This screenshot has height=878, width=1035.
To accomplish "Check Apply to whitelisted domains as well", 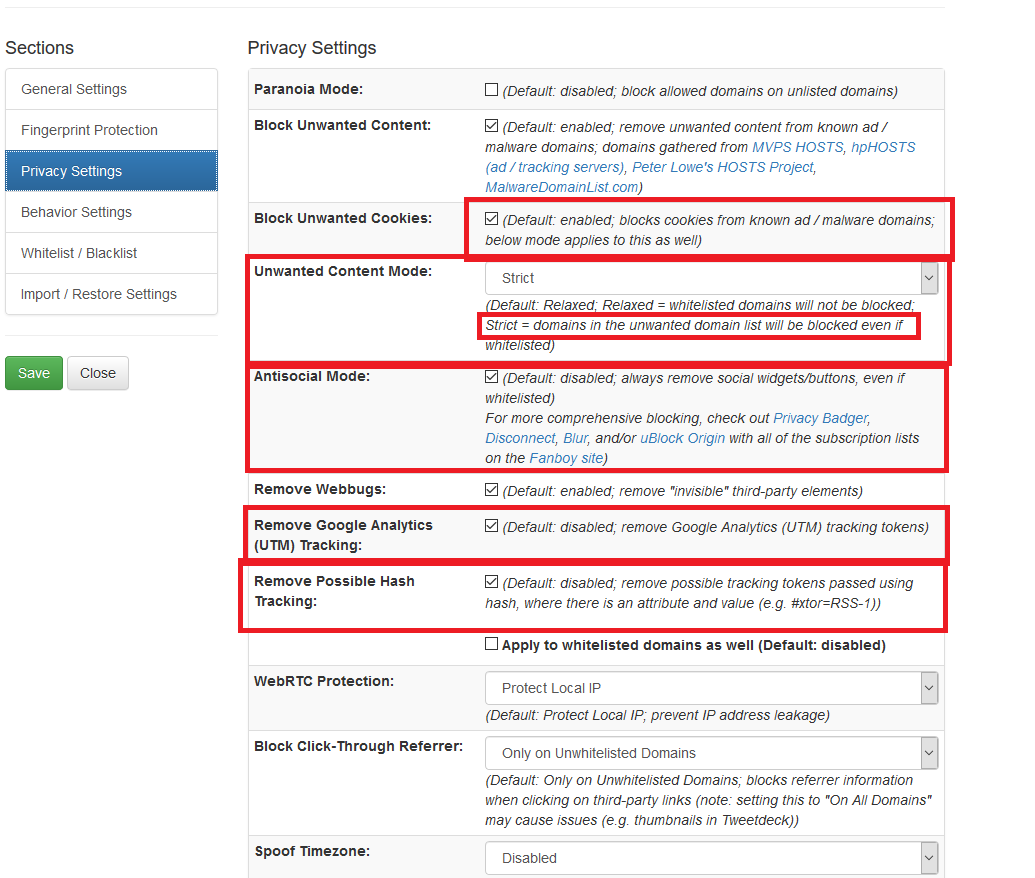I will [x=491, y=645].
